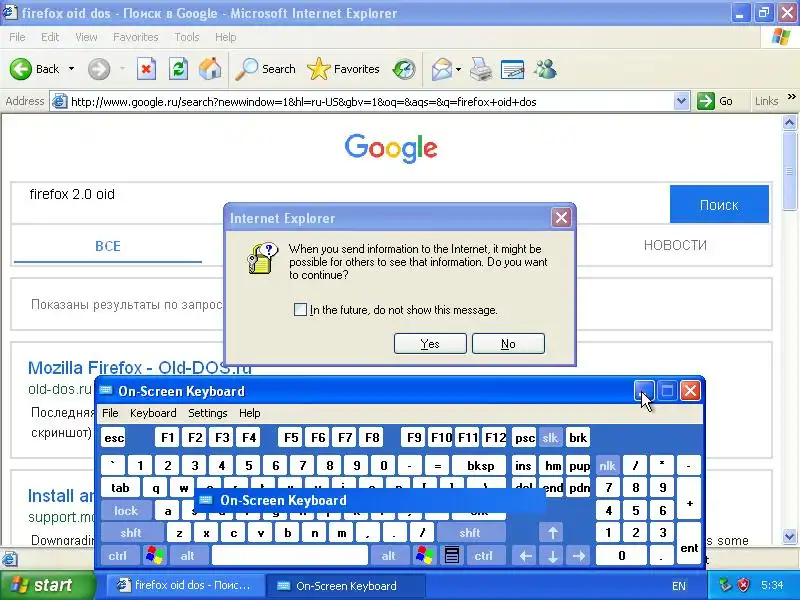Click the page vertical scrollbar thumb

click(x=789, y=171)
